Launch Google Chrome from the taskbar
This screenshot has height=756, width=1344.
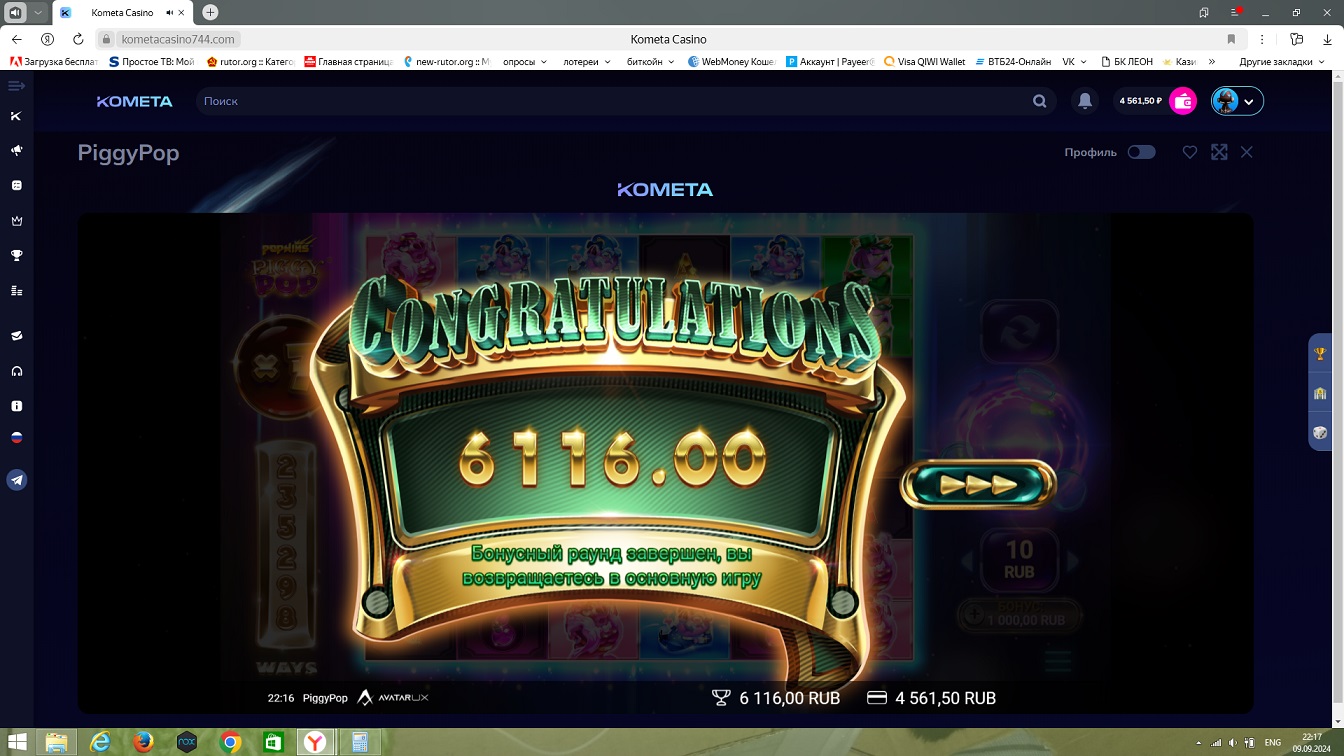click(x=230, y=742)
